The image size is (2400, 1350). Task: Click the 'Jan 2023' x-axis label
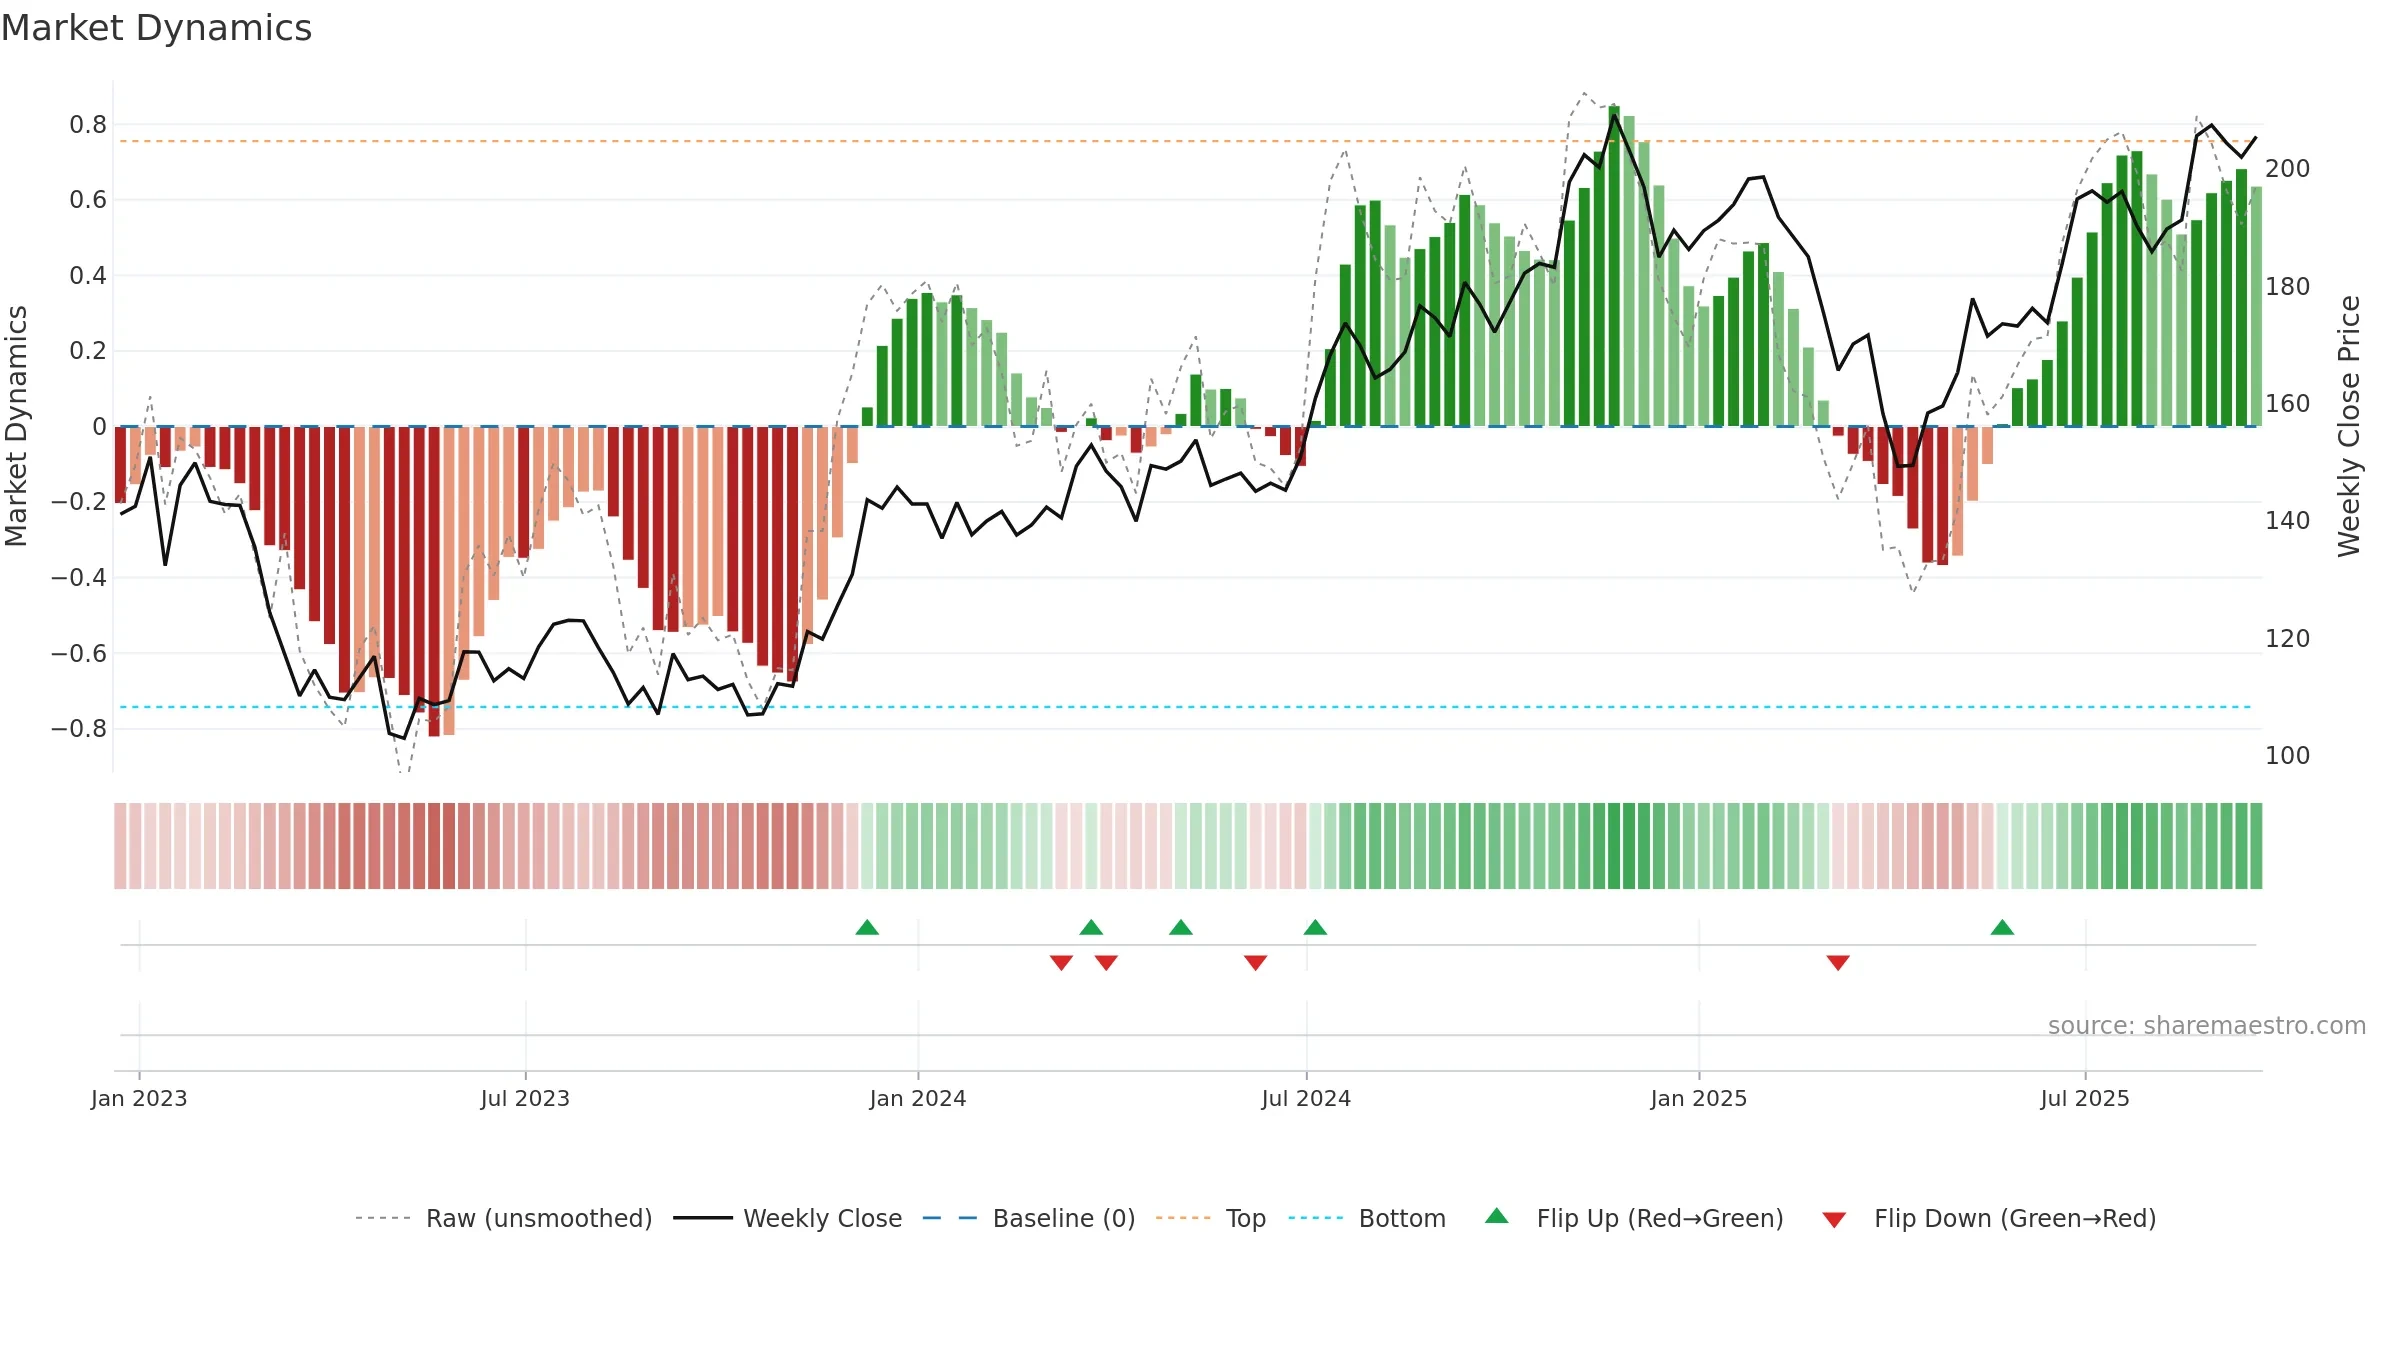click(139, 1098)
